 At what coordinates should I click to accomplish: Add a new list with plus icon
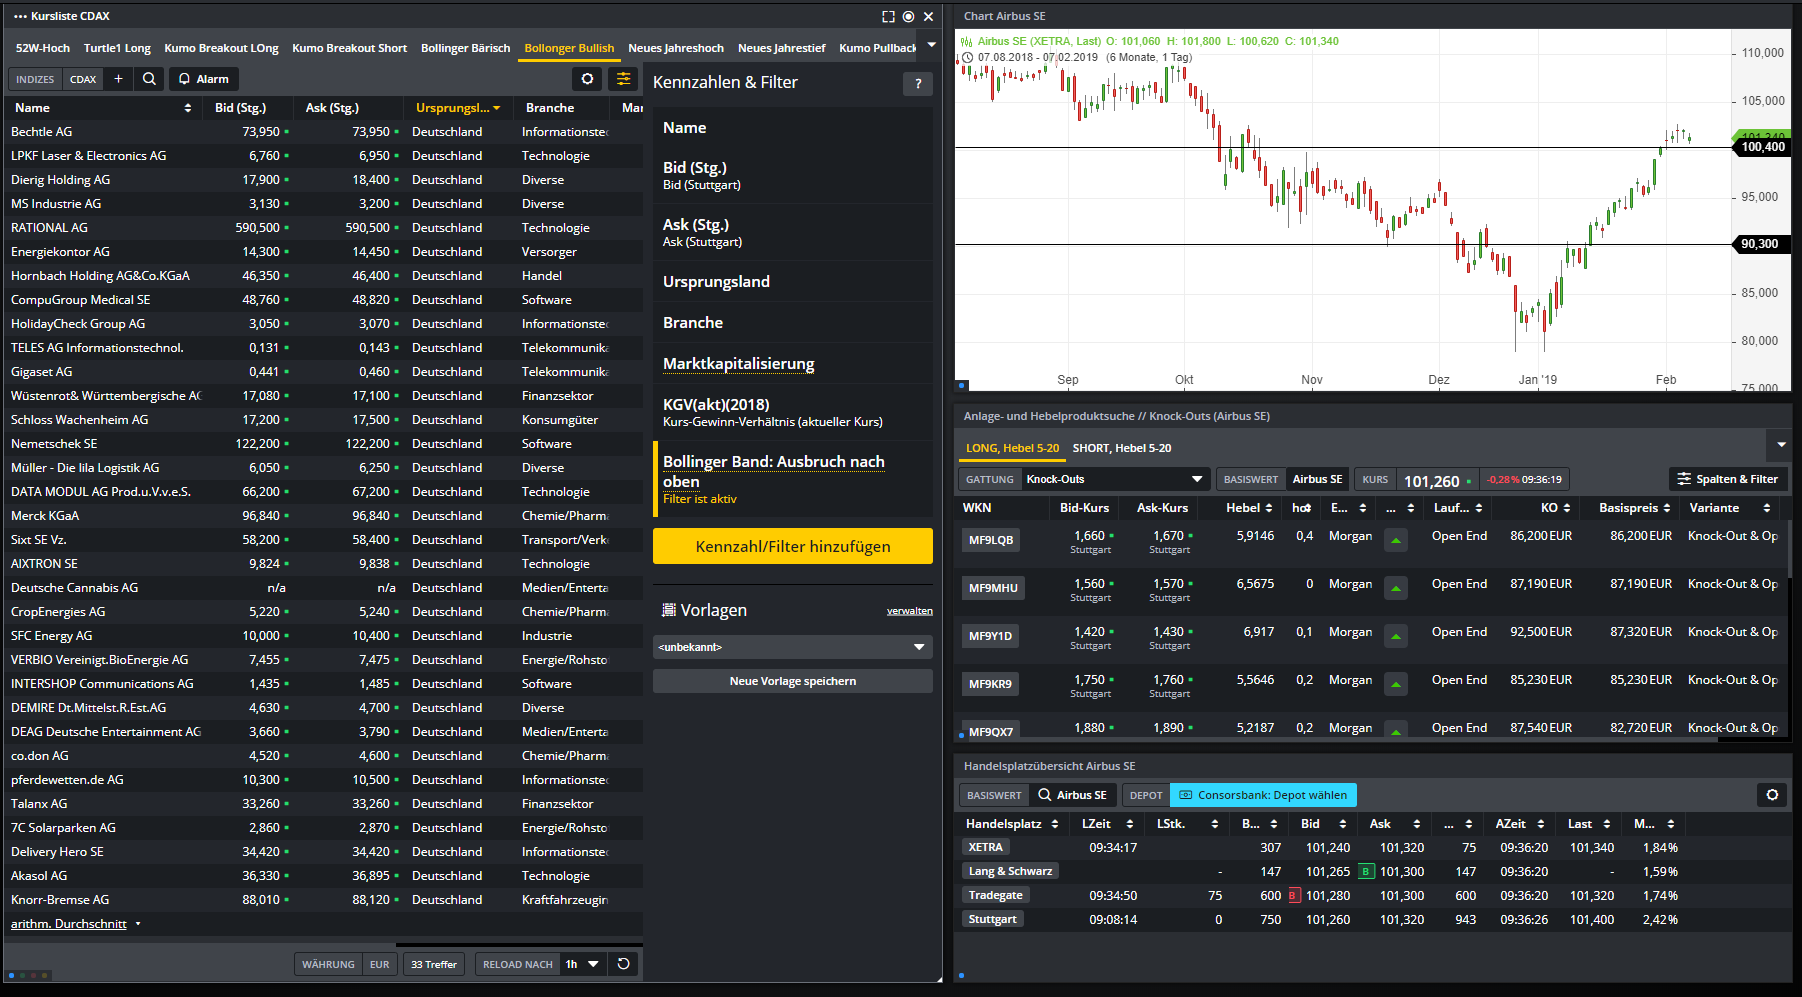(118, 79)
